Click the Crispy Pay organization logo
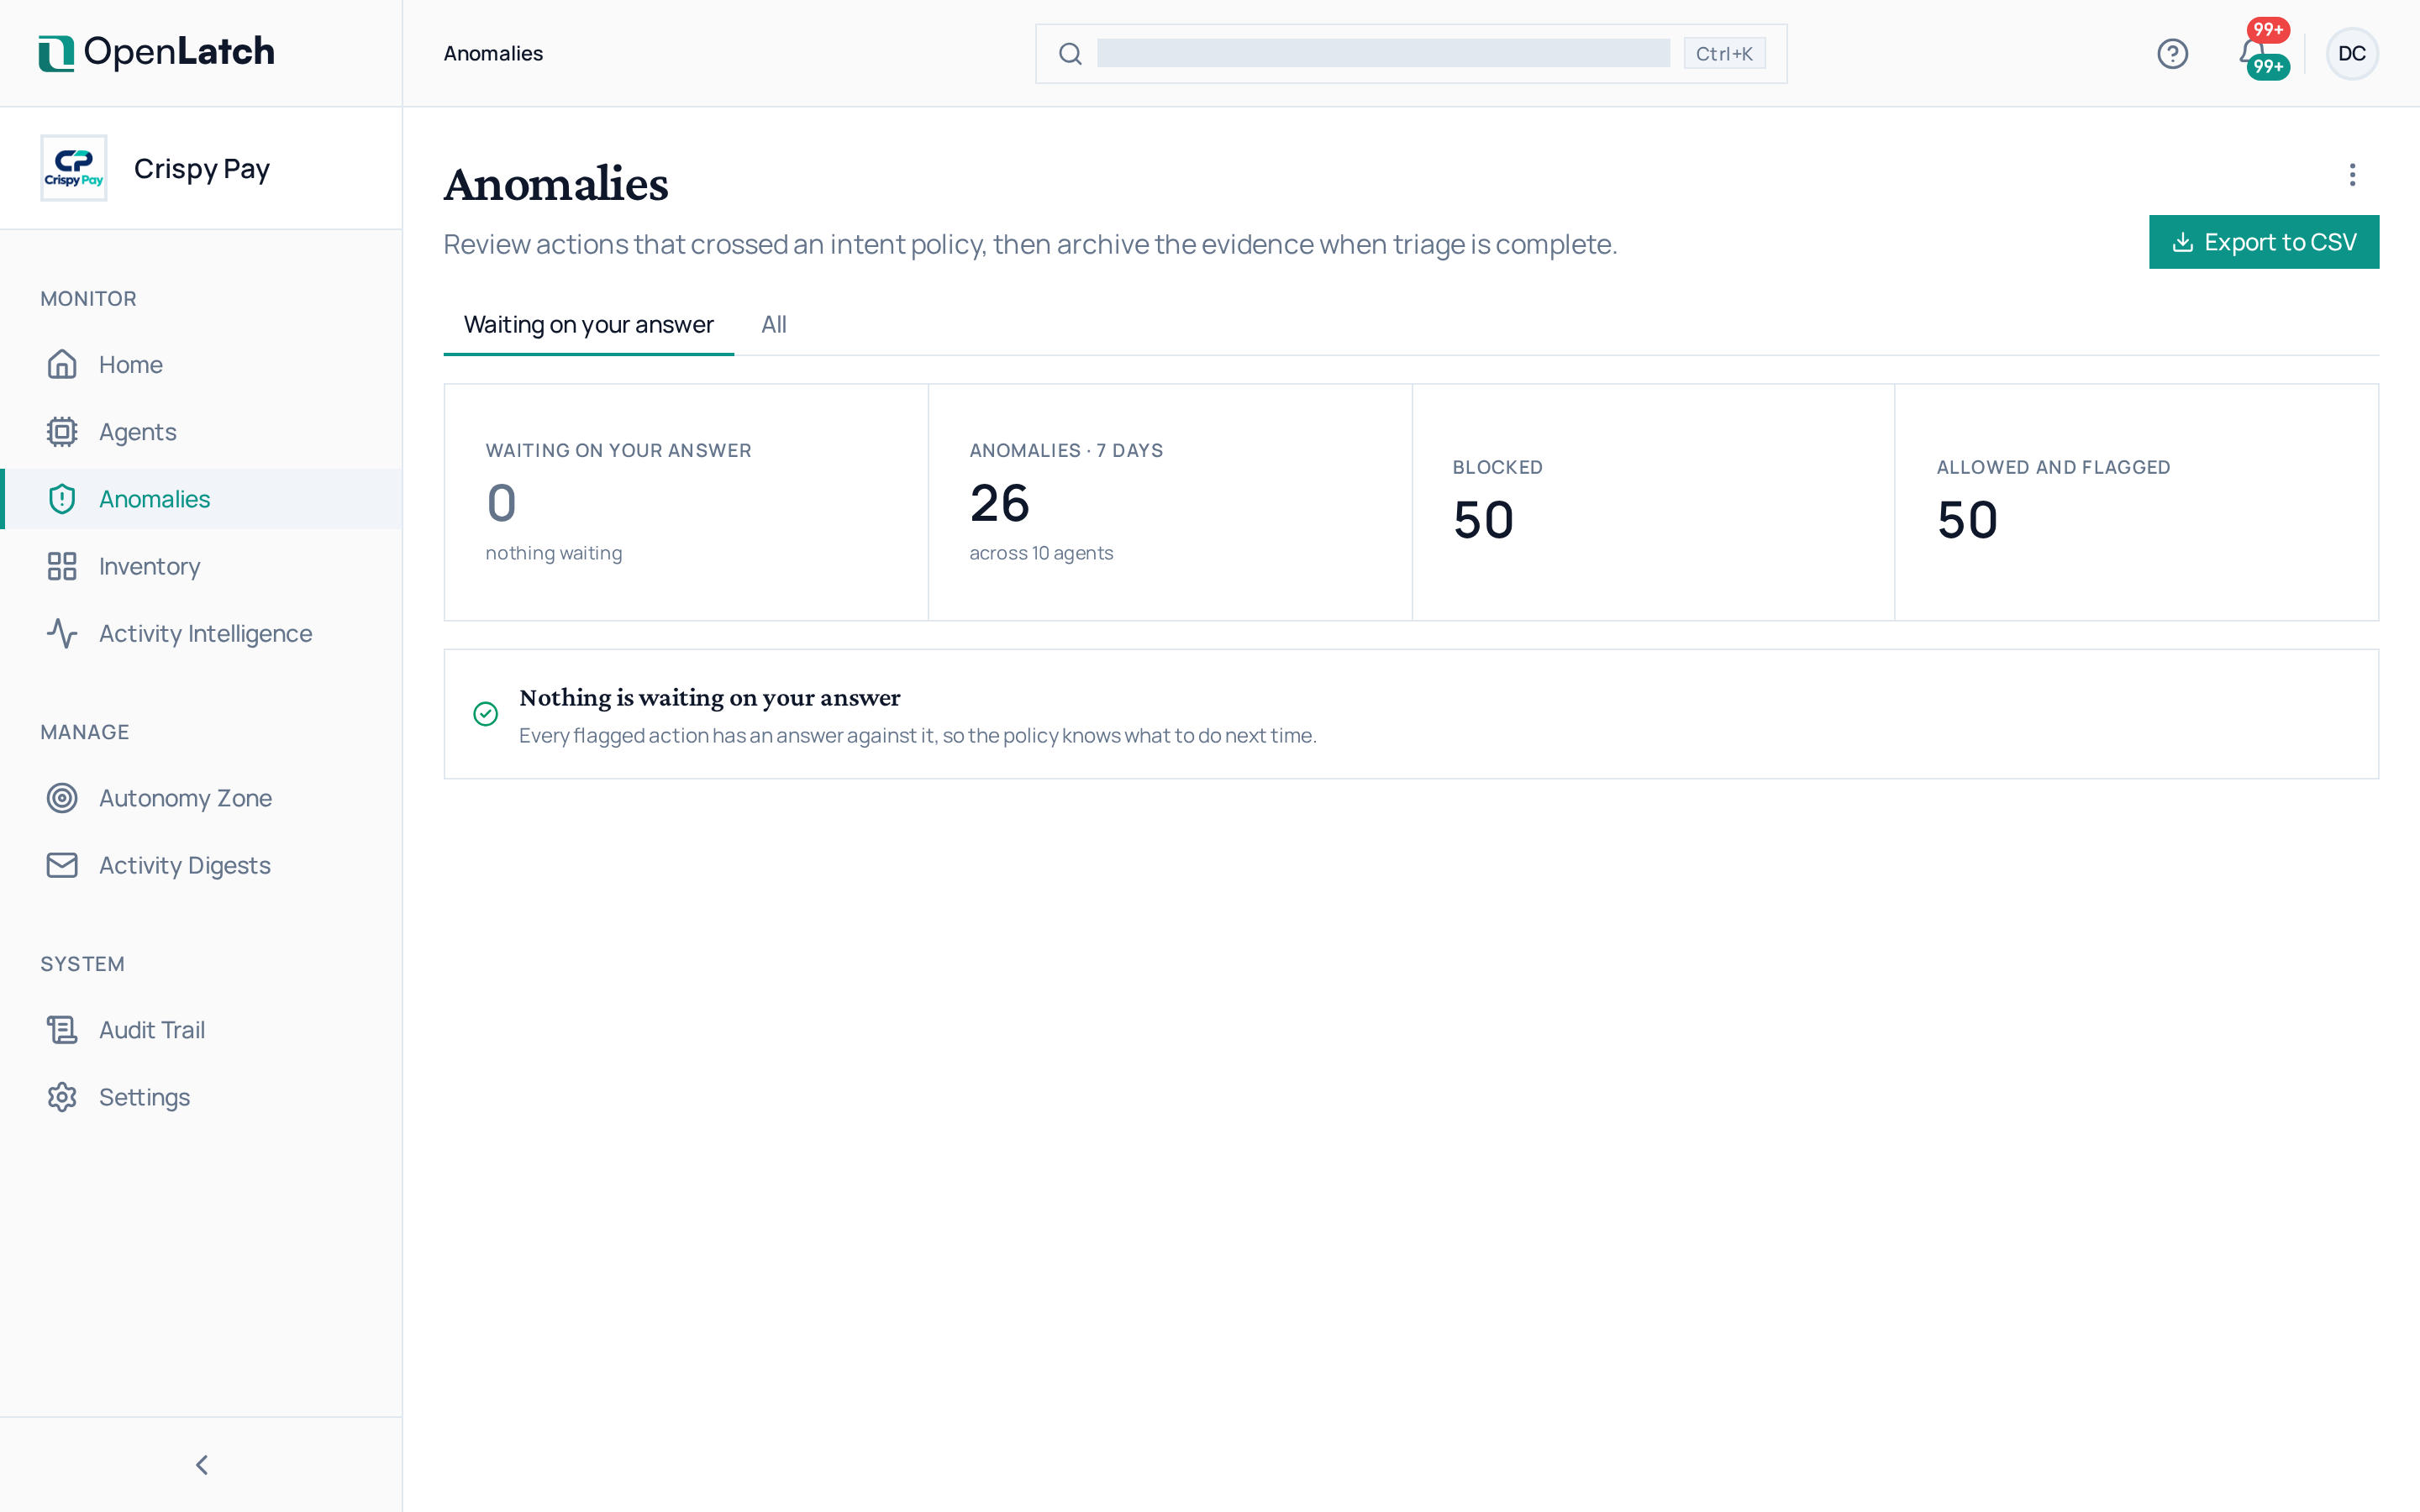2420x1512 pixels. coord(74,168)
